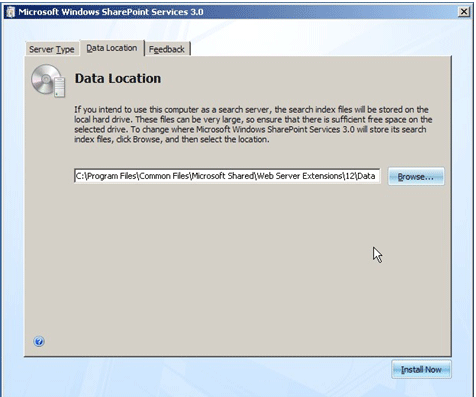Click the CD and server Data Location icon
This screenshot has width=476, height=397.
48,81
